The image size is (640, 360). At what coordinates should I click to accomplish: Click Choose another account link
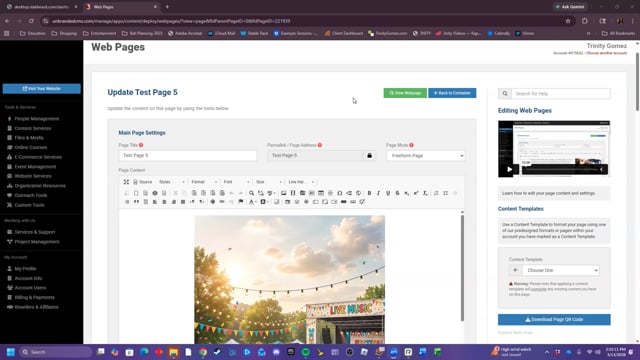(x=606, y=53)
